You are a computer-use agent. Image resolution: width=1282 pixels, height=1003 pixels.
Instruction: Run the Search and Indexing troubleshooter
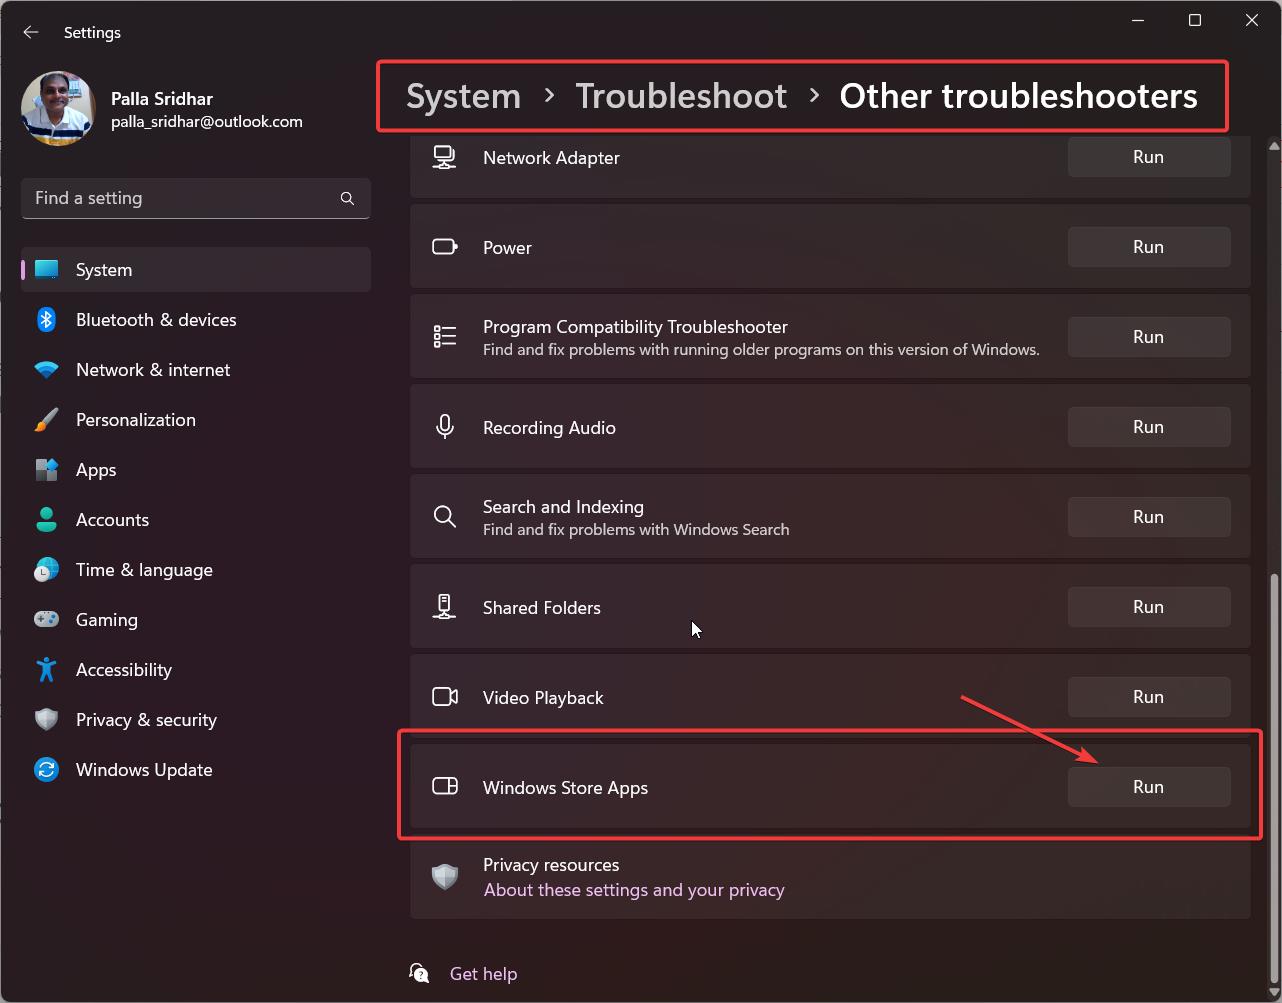click(1148, 517)
